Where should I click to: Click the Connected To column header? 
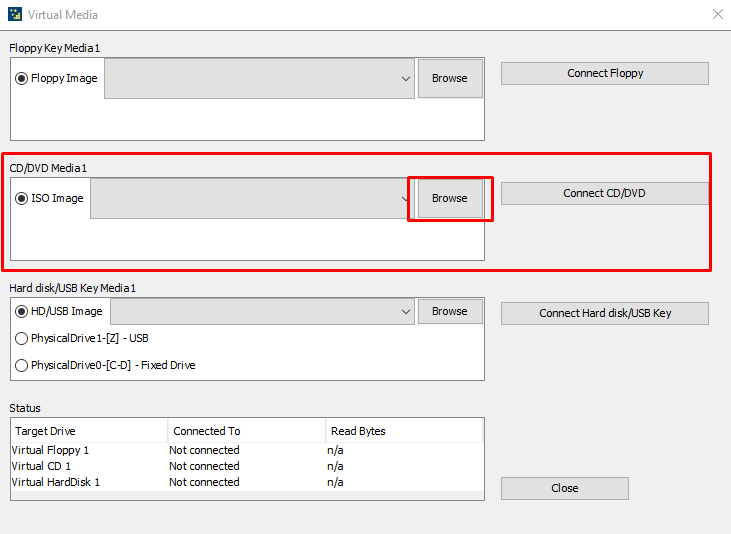245,431
